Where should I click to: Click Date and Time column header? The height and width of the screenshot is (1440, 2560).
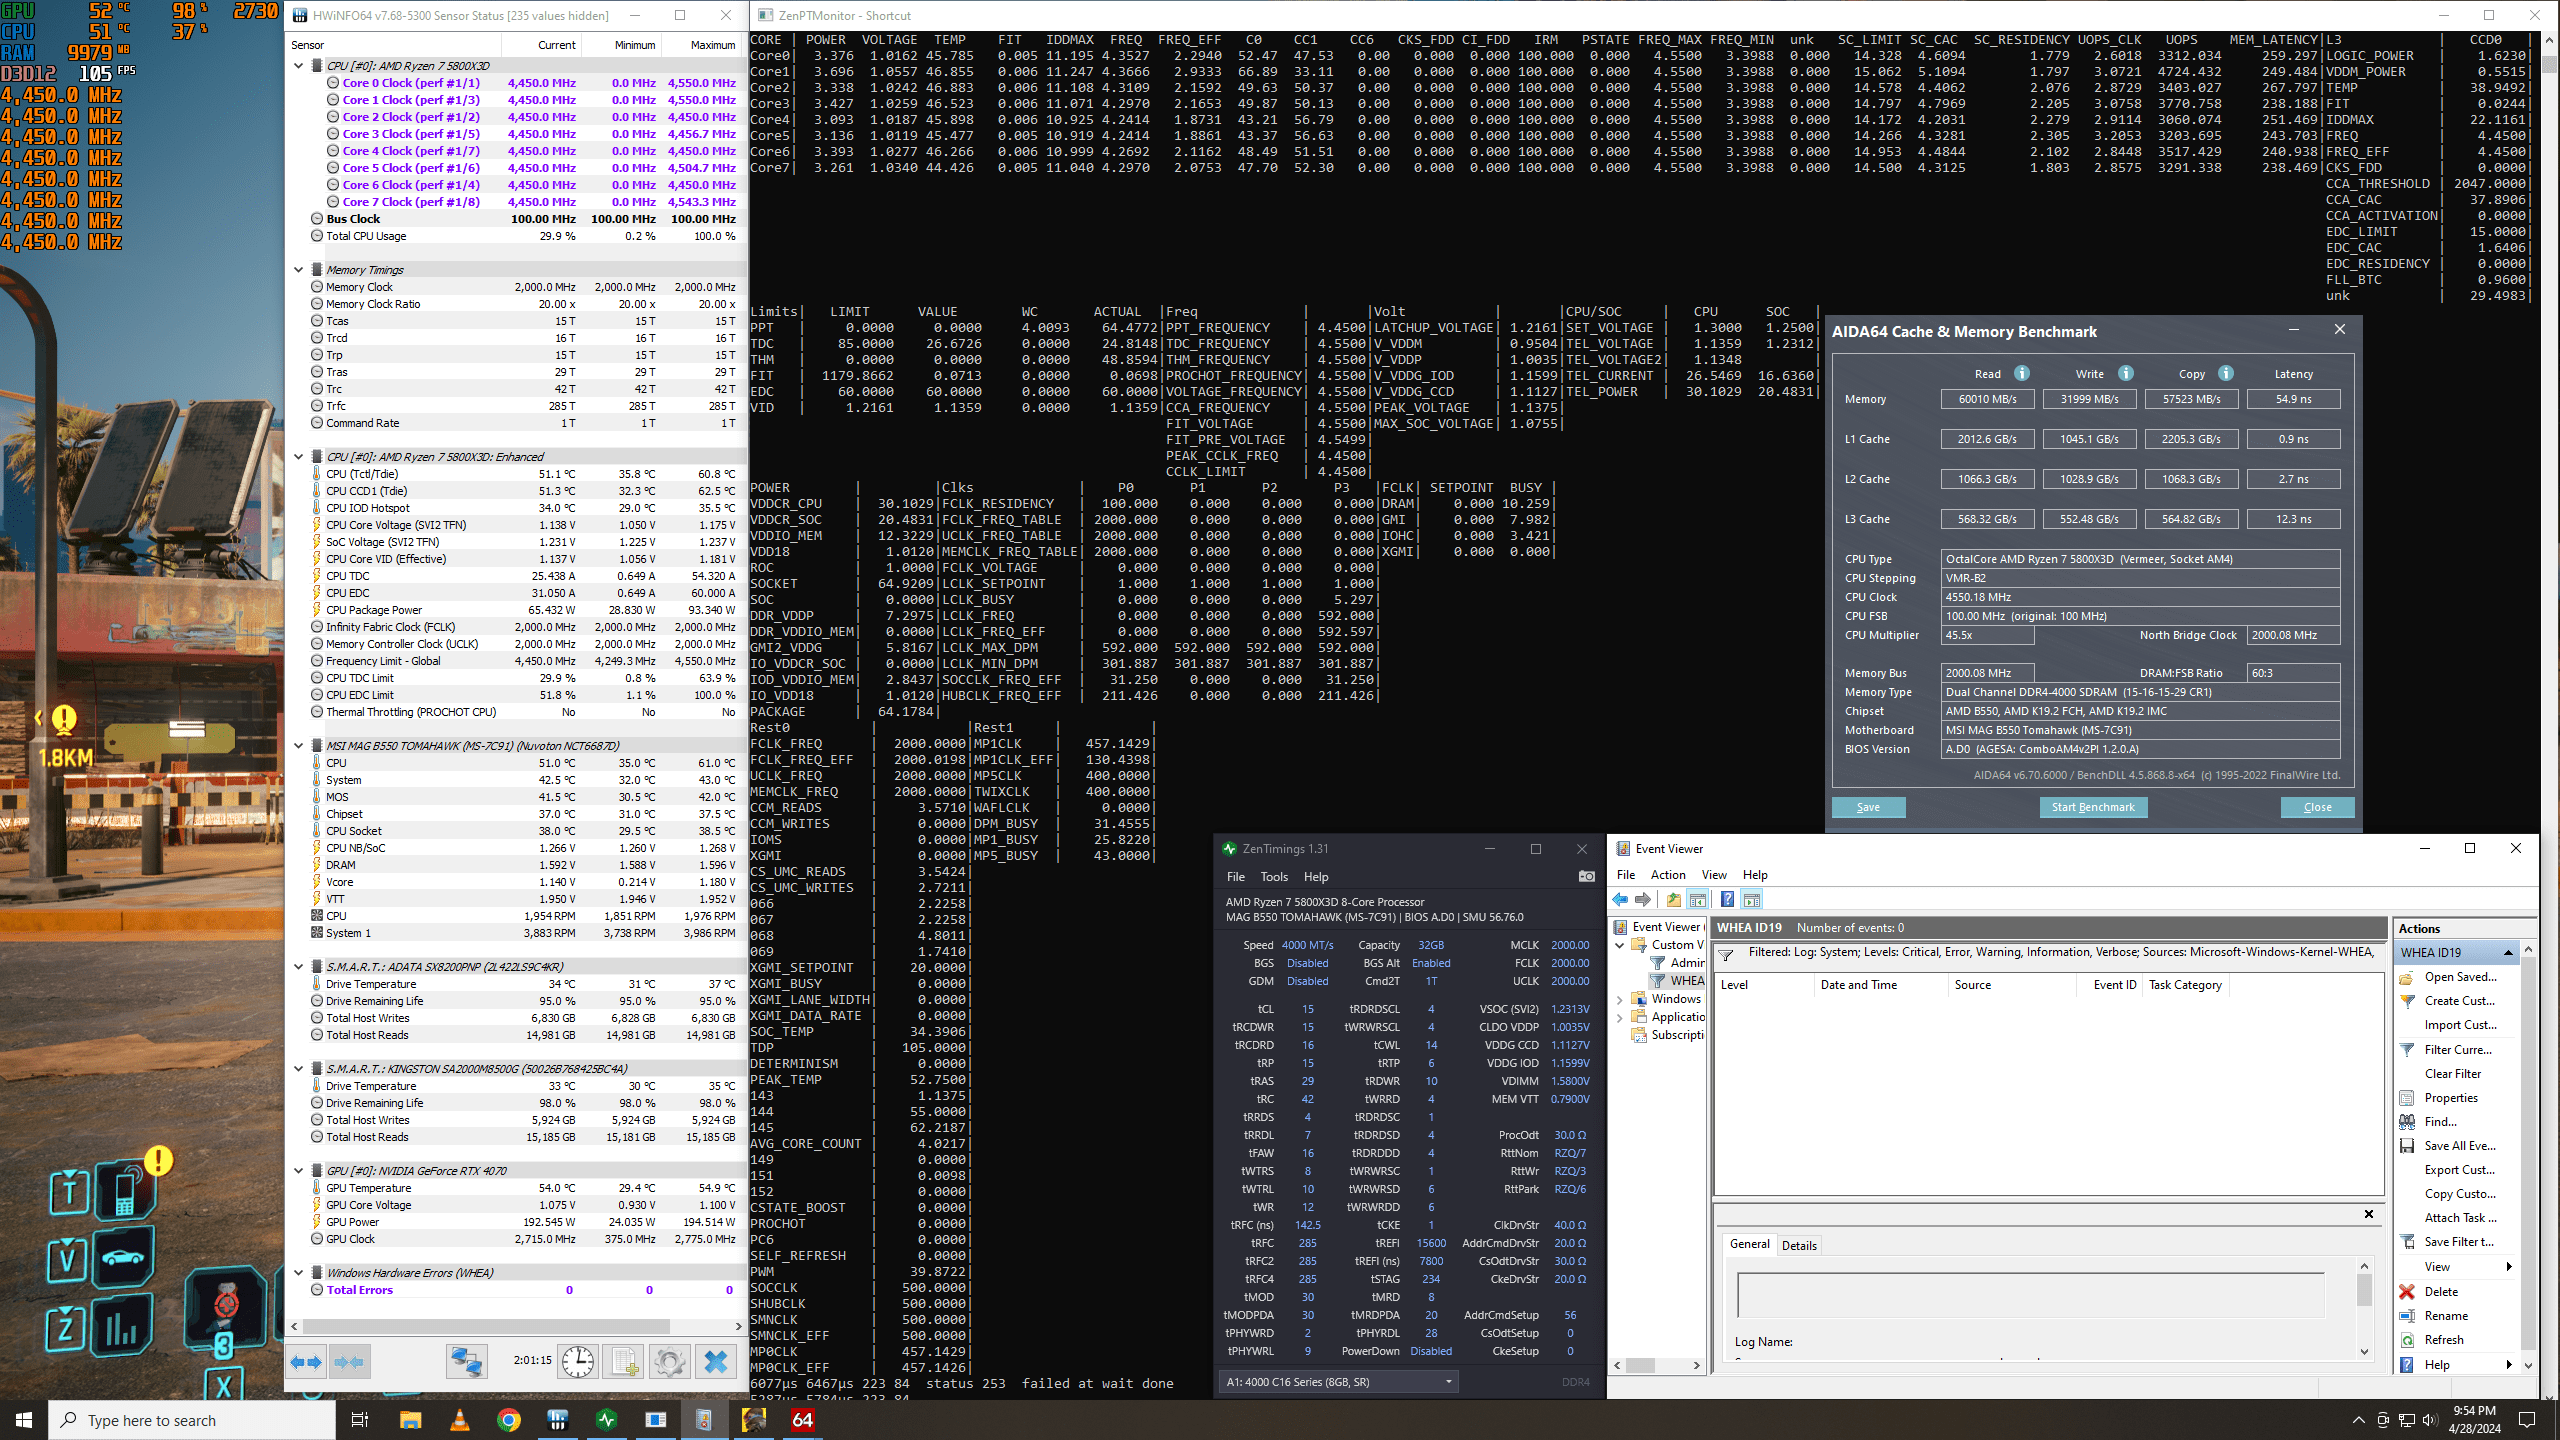point(1880,985)
